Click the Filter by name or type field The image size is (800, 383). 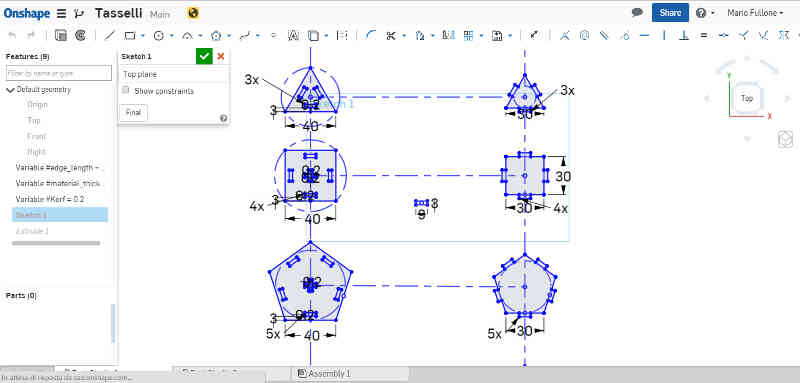pos(59,73)
